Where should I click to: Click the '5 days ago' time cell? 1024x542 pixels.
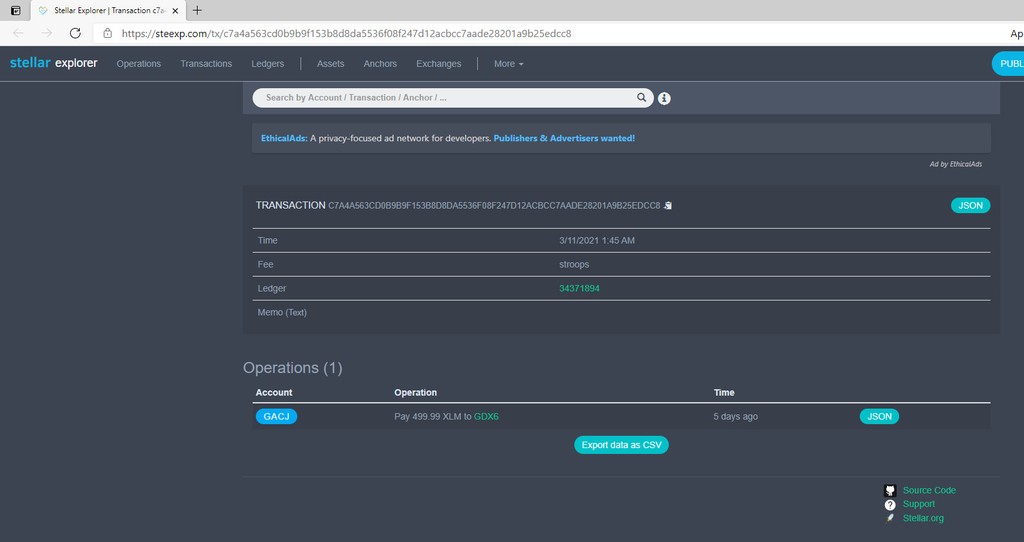735,416
